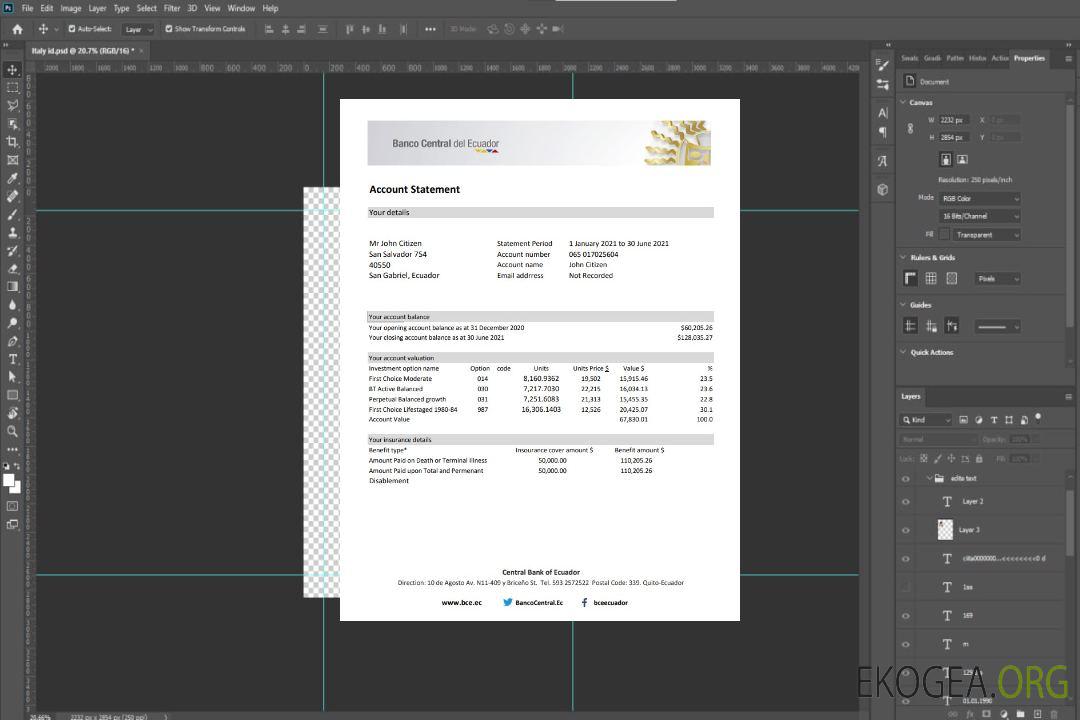
Task: Select the Rectangular Marquee tool
Action: click(x=12, y=88)
